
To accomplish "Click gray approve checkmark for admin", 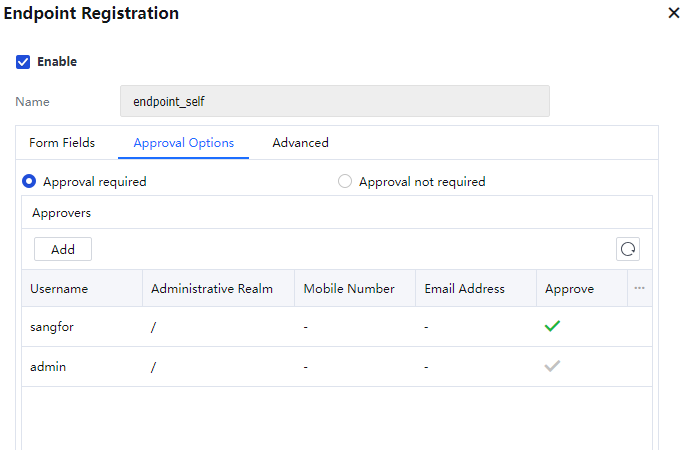I will [x=552, y=366].
